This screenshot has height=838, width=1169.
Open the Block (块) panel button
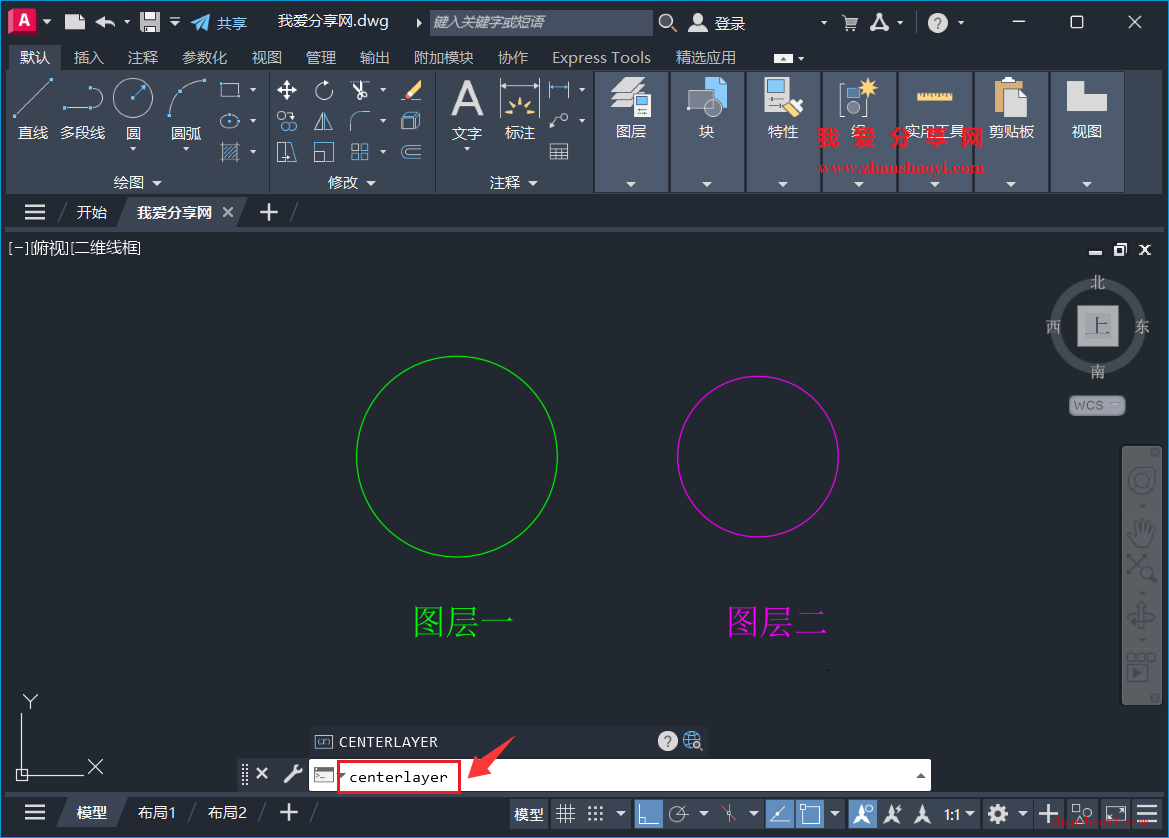coord(706,109)
